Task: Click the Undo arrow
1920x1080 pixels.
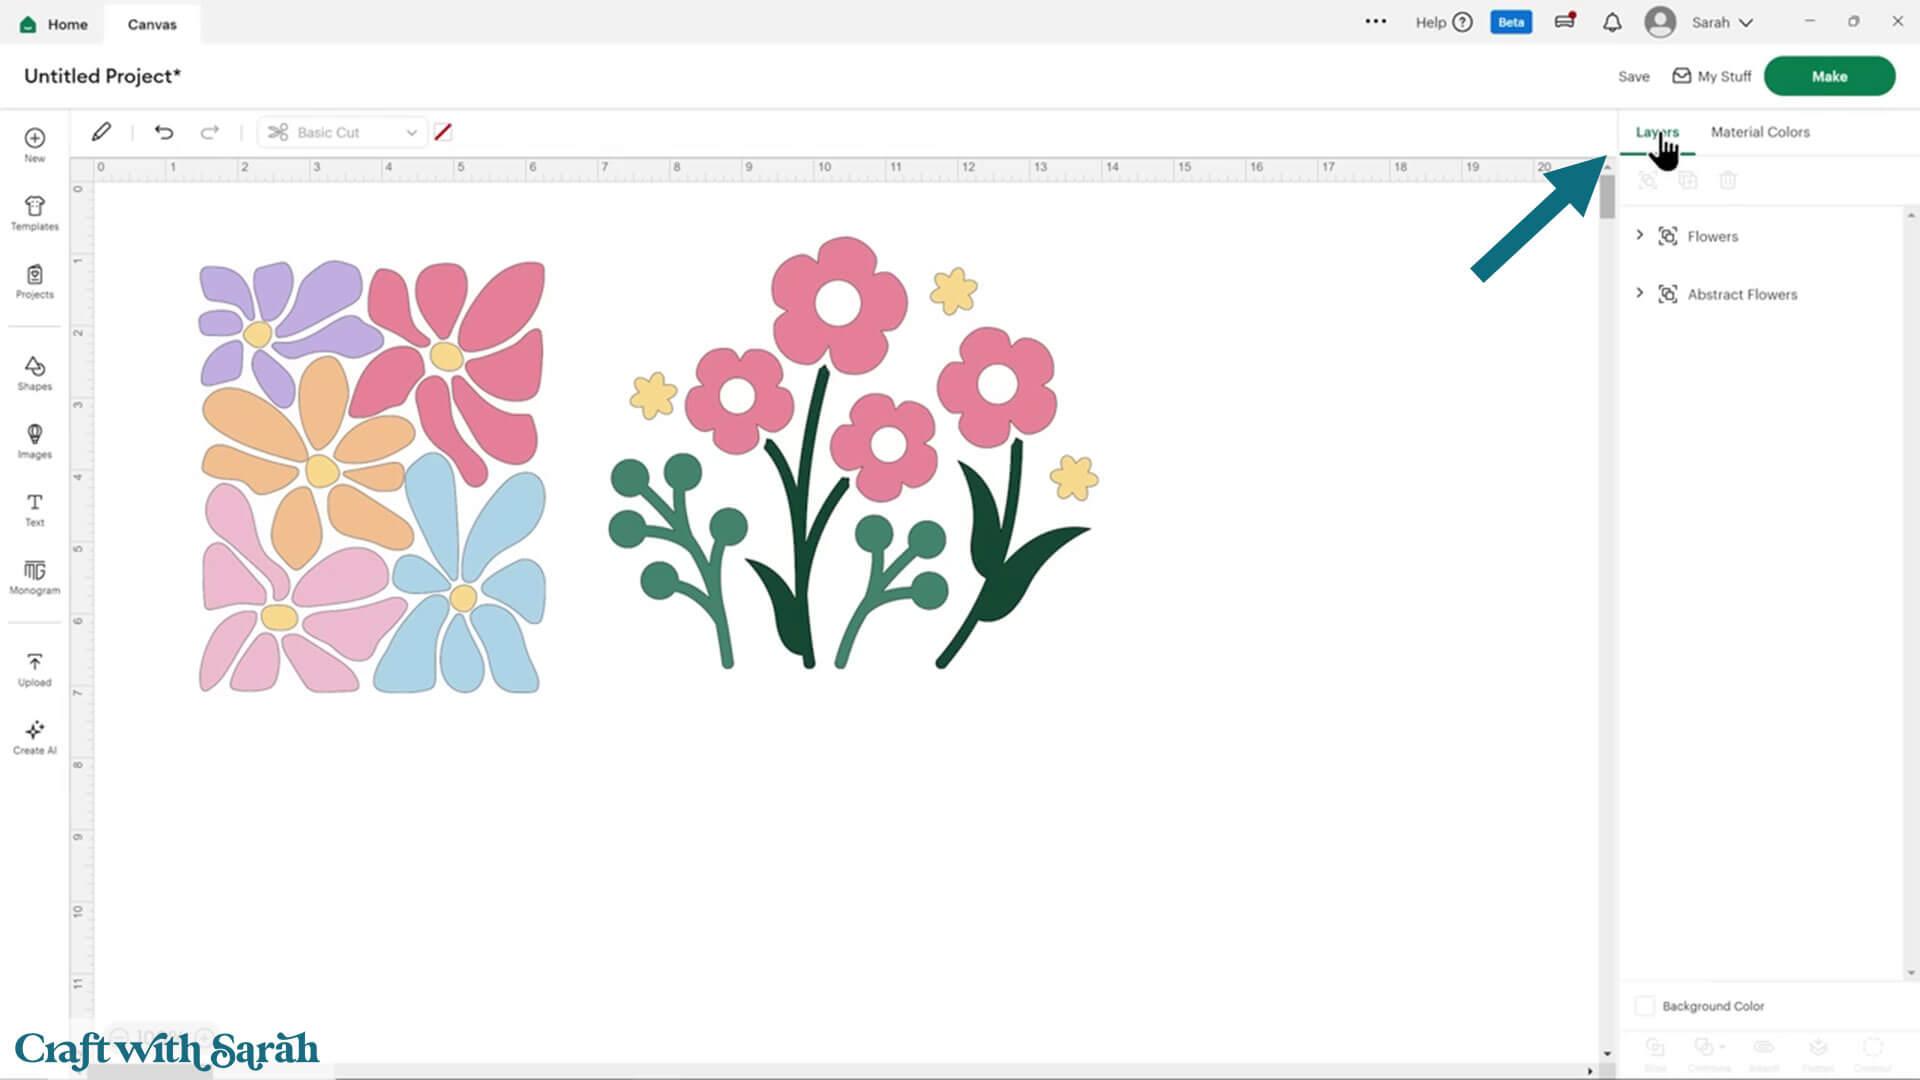Action: point(164,132)
